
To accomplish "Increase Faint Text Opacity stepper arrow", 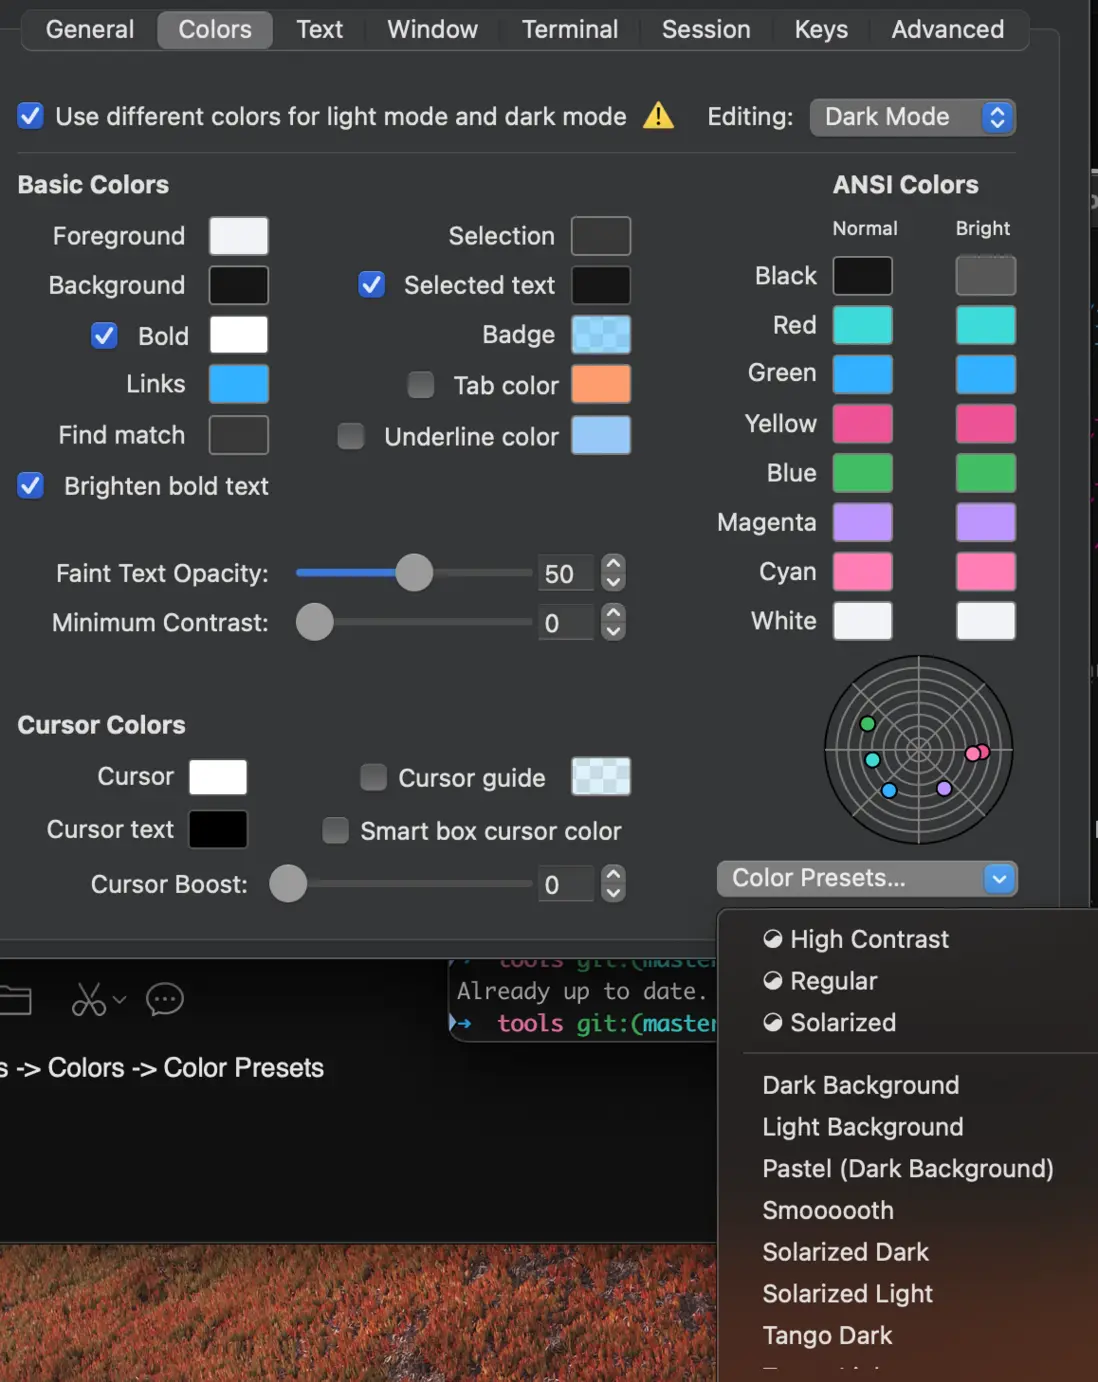I will coord(614,564).
